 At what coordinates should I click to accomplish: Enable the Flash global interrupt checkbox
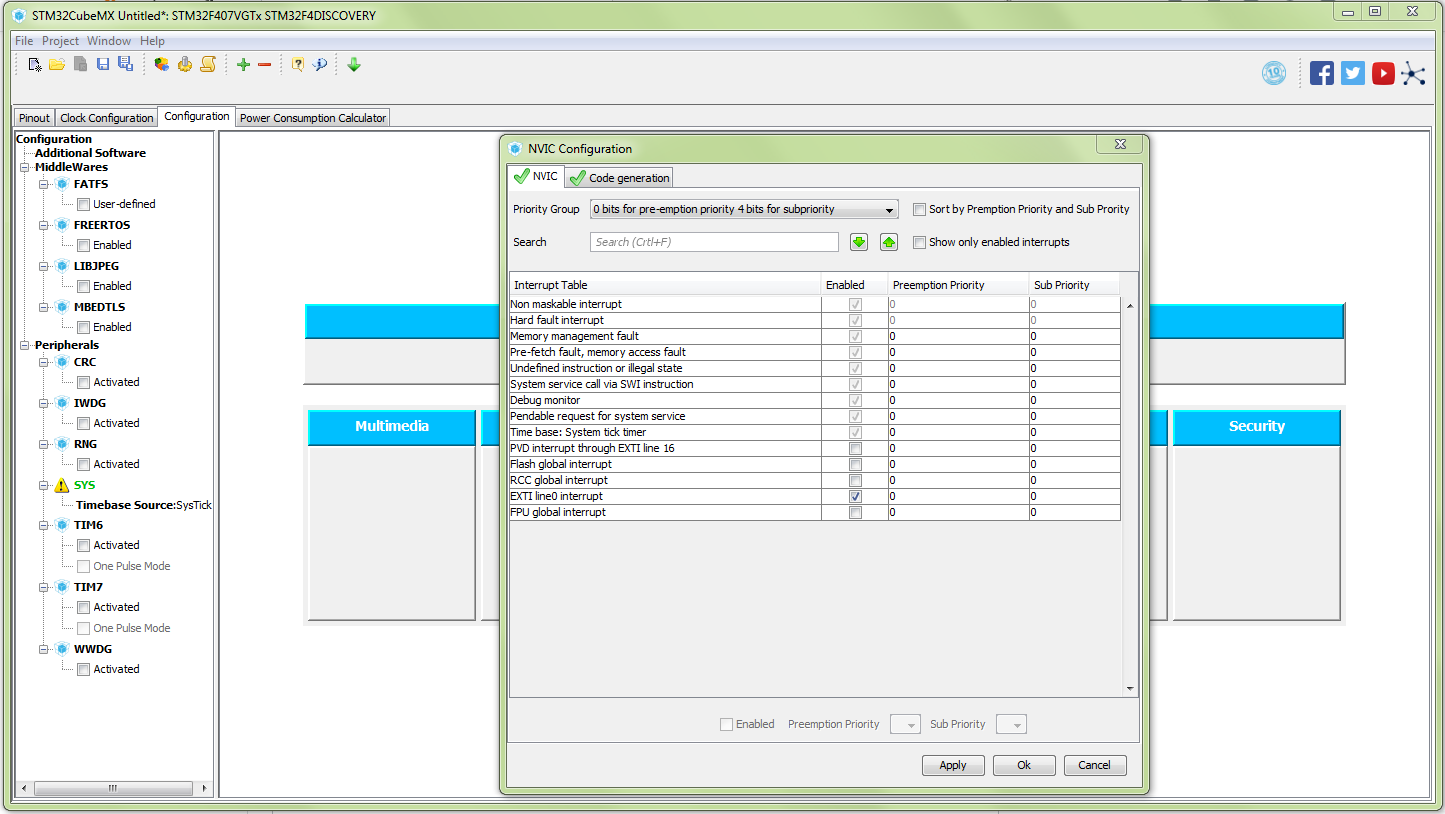tap(855, 465)
